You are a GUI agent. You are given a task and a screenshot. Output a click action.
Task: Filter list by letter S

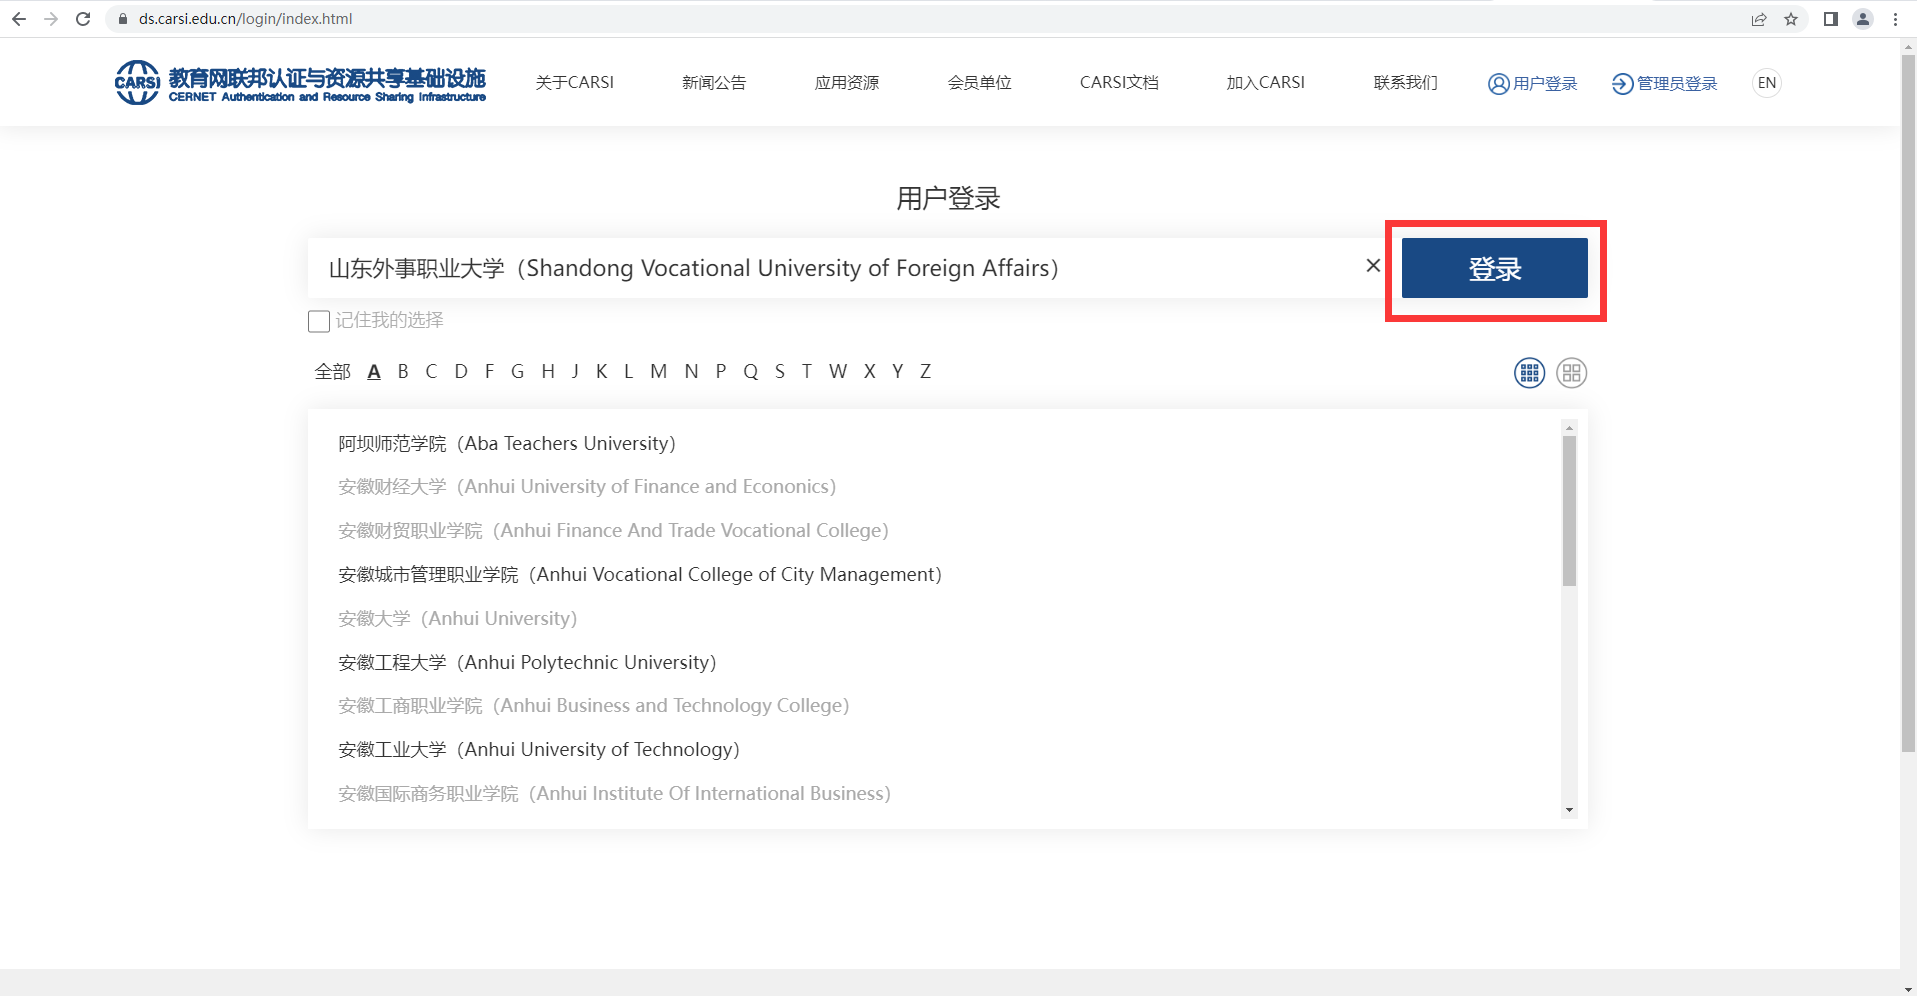[780, 372]
